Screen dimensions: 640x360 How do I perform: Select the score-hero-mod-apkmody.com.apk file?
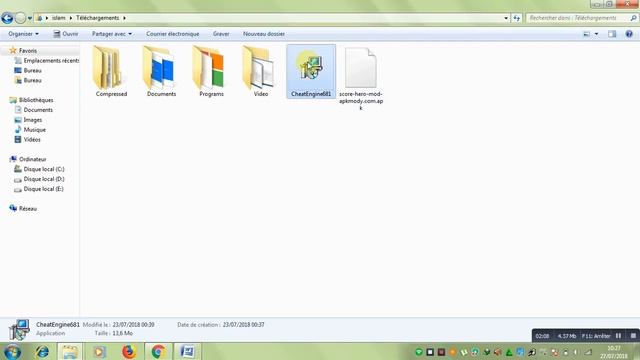coord(361,78)
